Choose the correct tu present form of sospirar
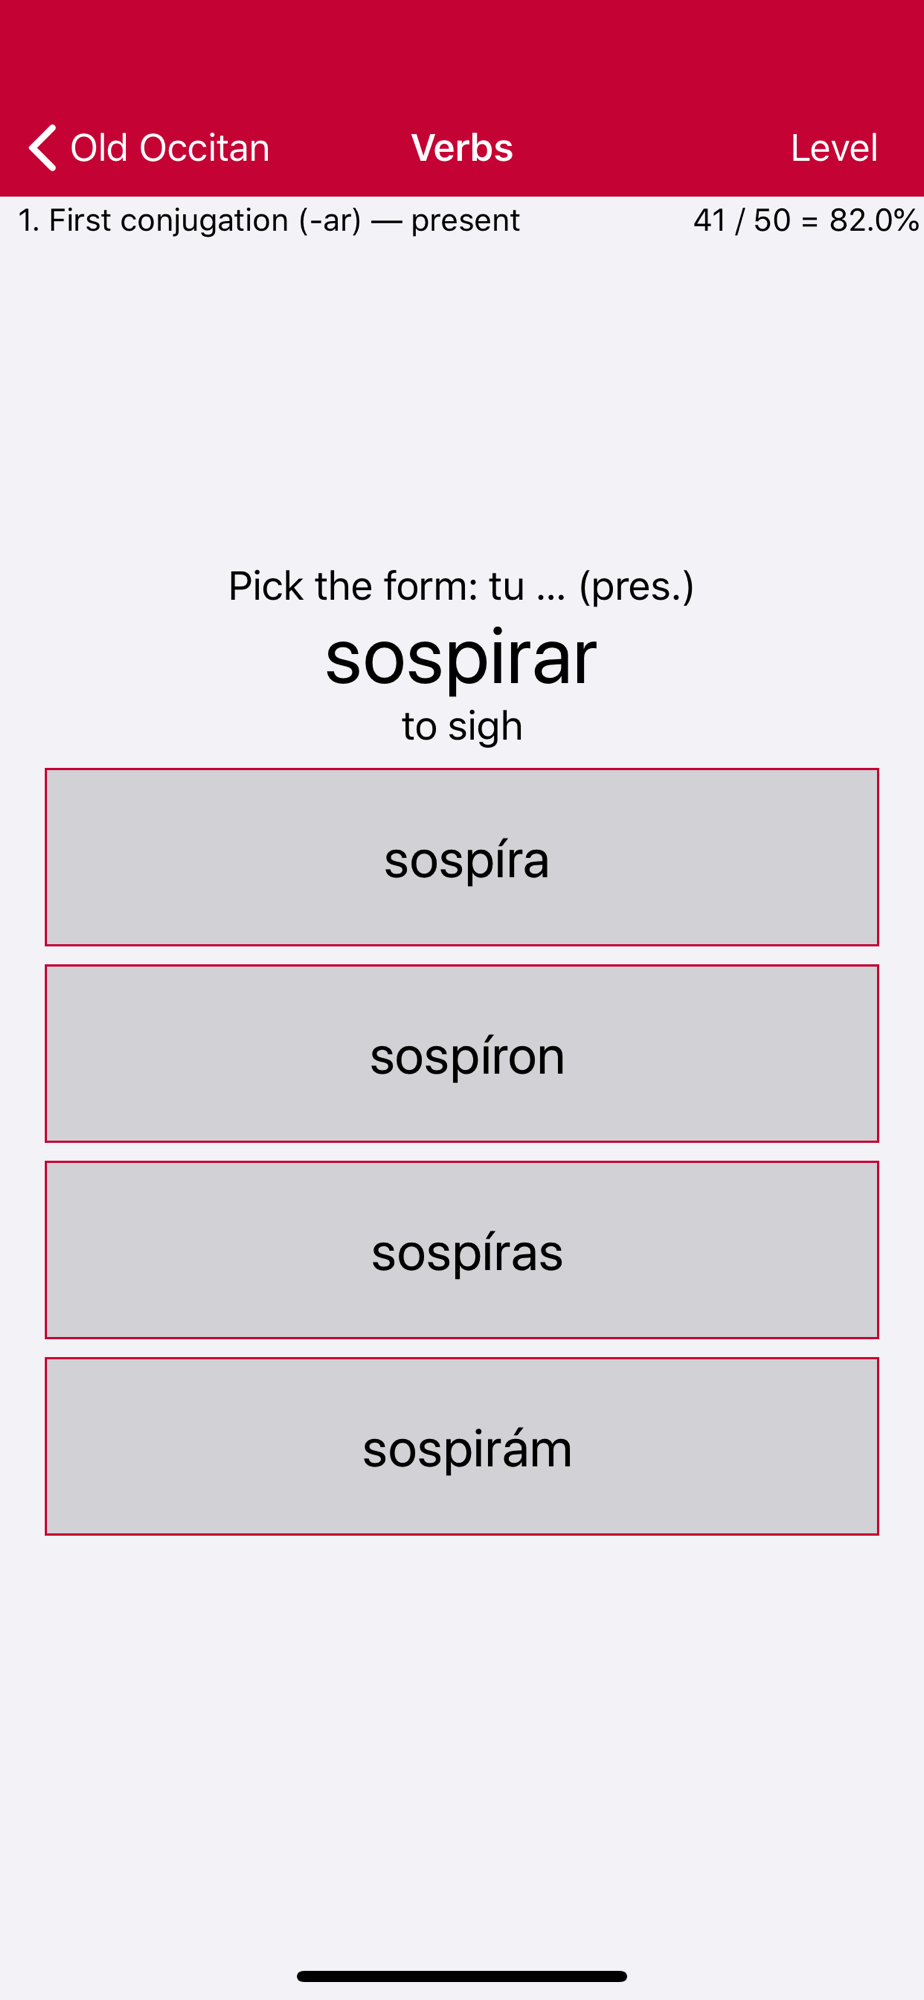The width and height of the screenshot is (924, 2000). click(x=462, y=1250)
